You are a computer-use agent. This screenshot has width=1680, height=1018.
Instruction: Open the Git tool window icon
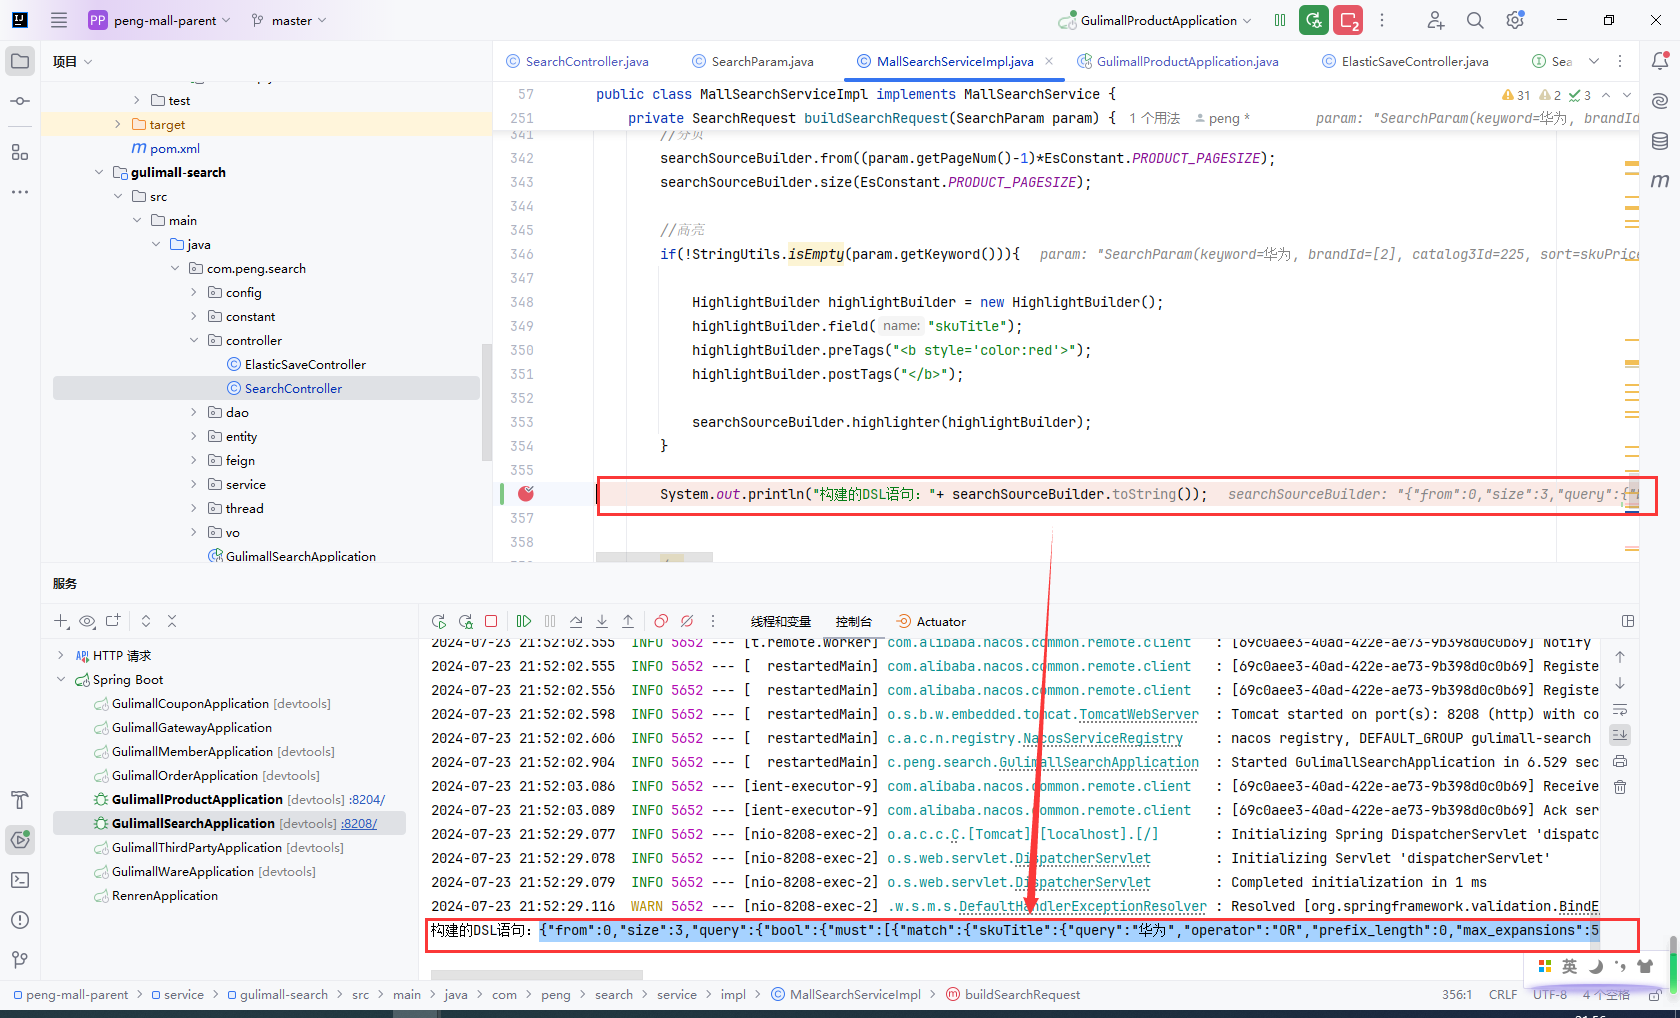(20, 960)
